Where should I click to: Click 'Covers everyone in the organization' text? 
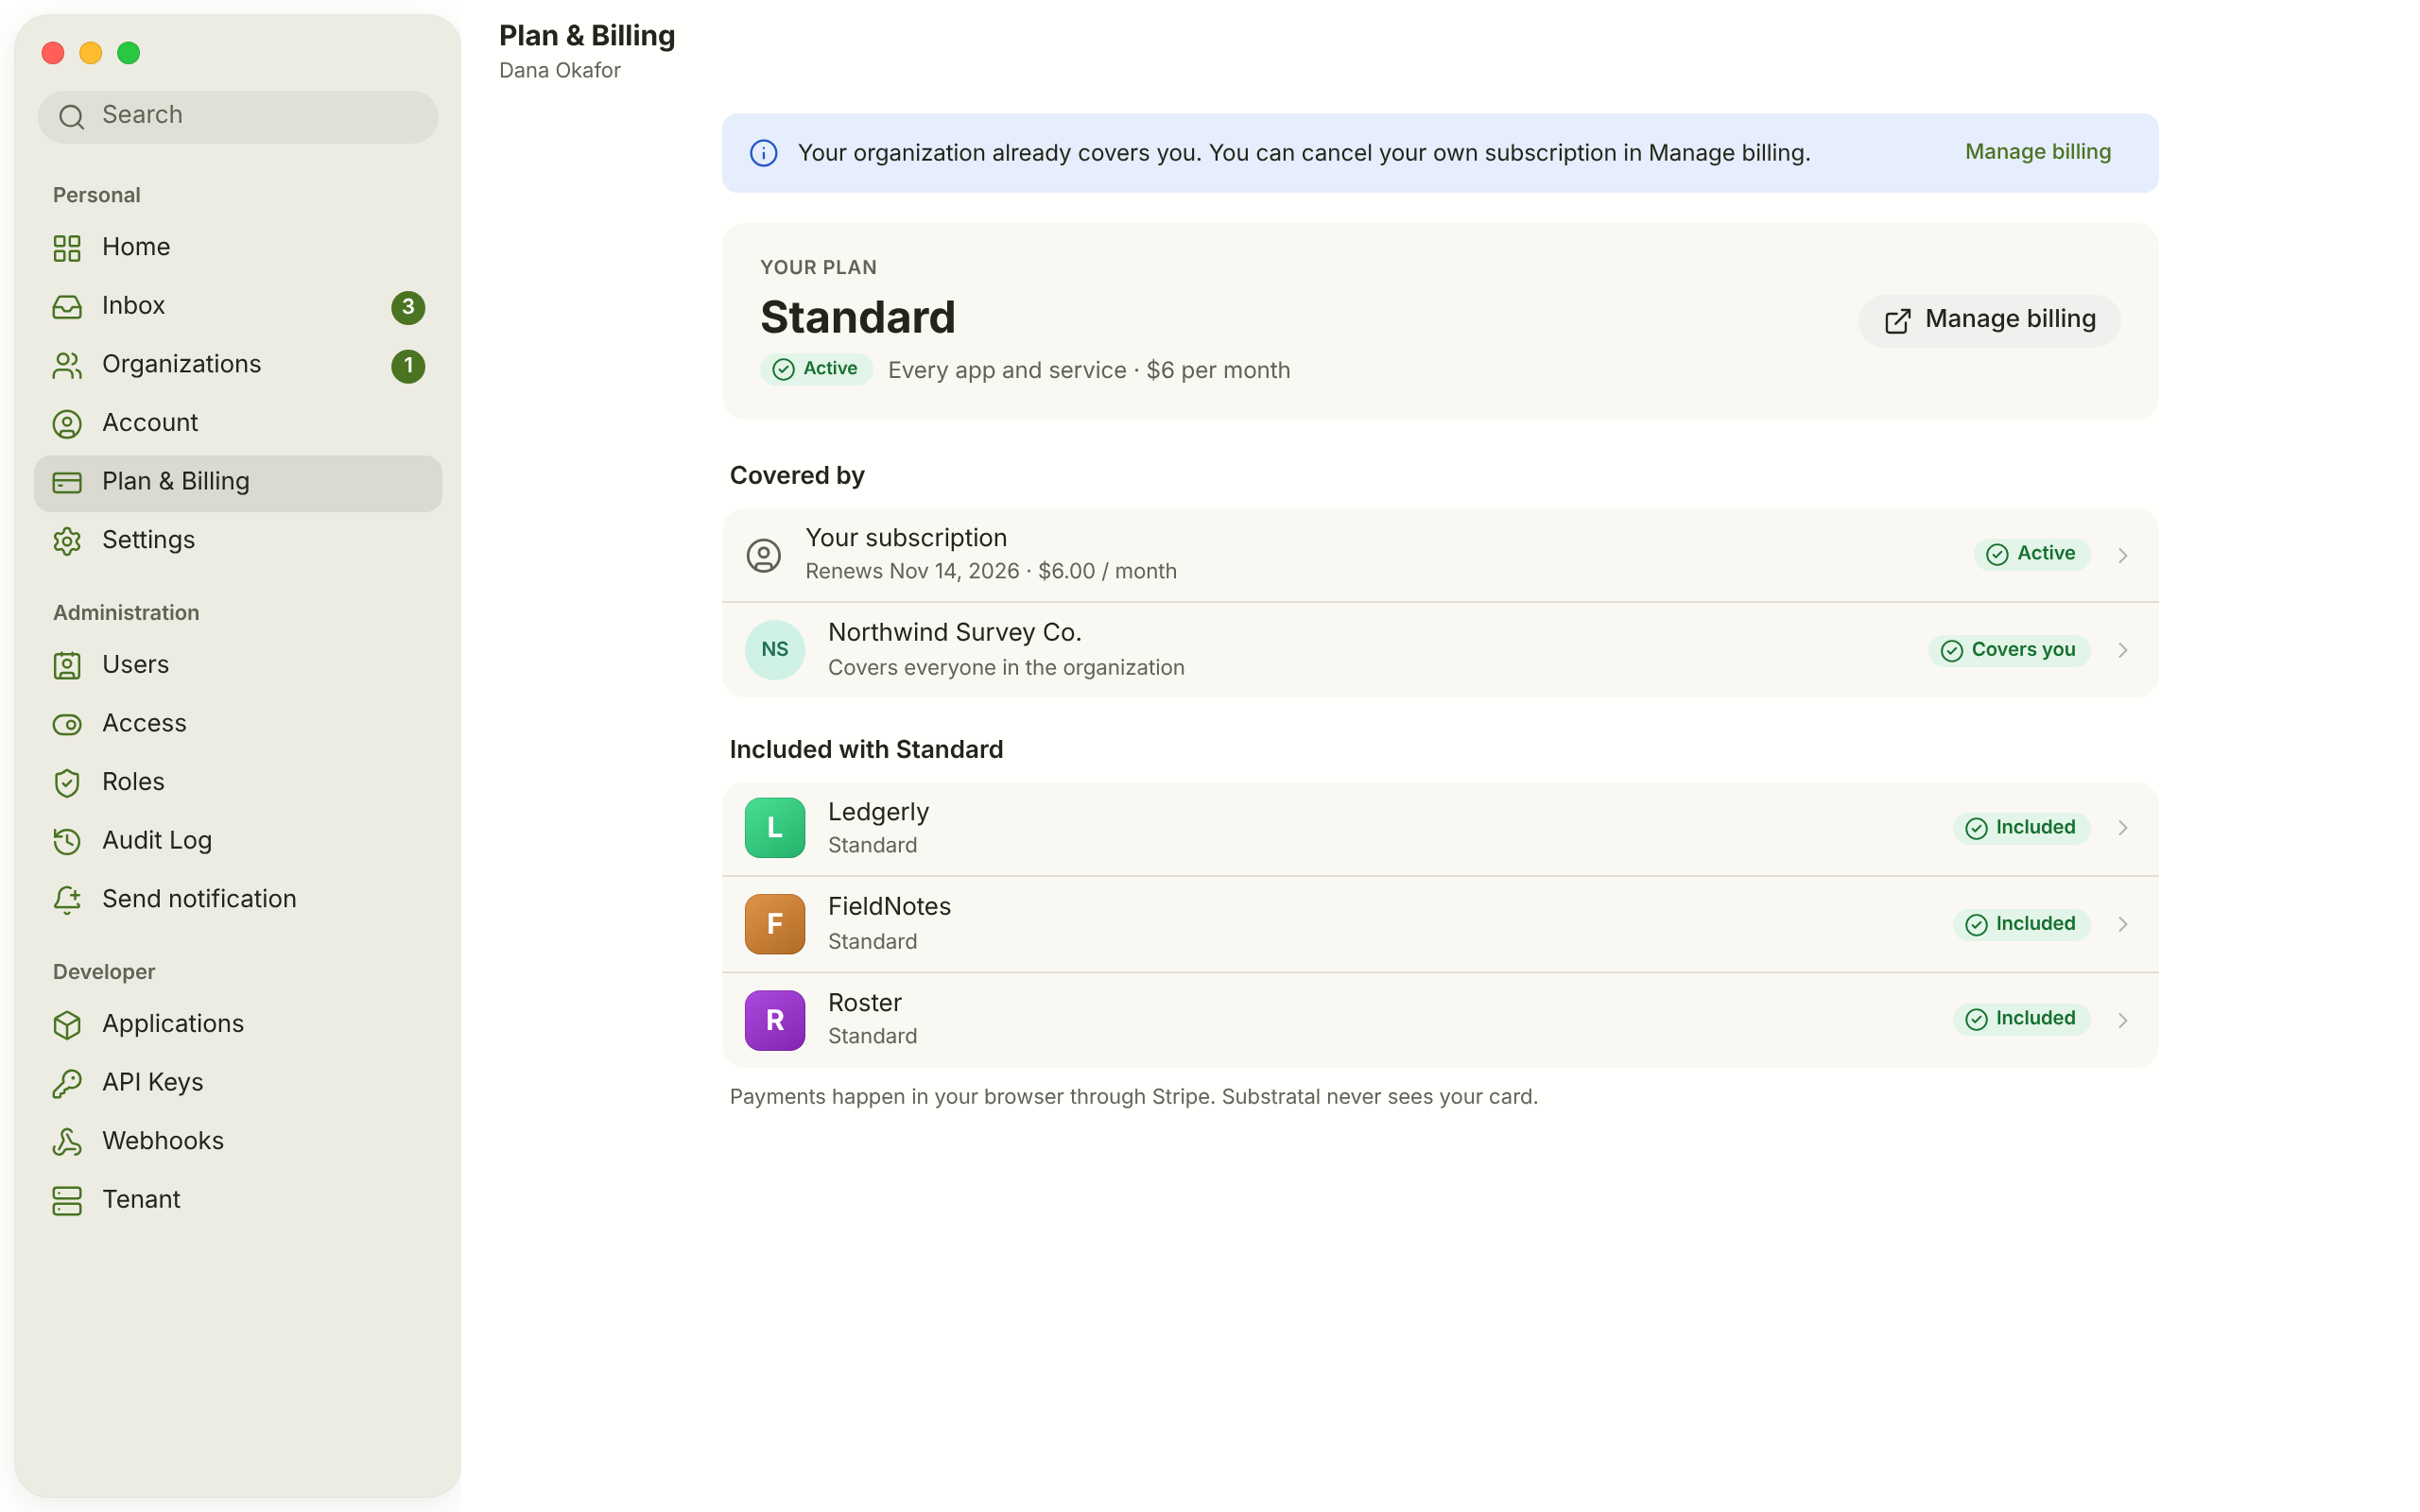point(1006,668)
